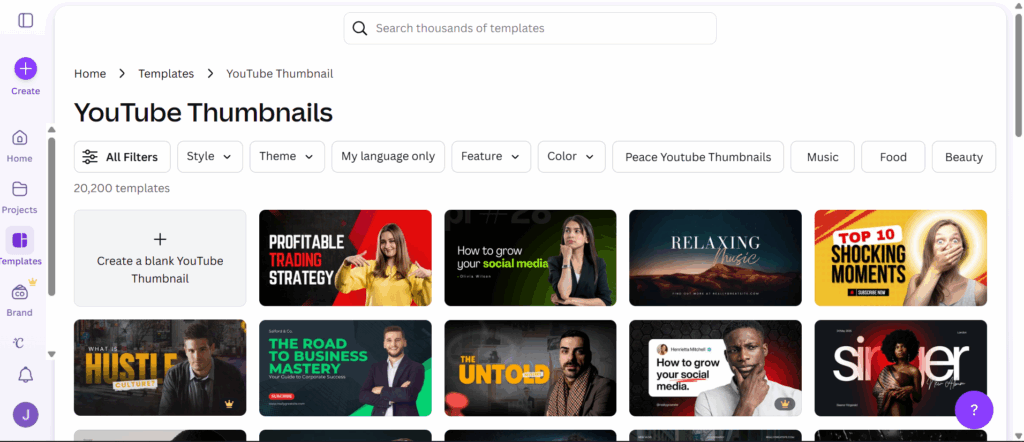Go to Home in the breadcrumb
This screenshot has width=1024, height=442.
pos(90,74)
